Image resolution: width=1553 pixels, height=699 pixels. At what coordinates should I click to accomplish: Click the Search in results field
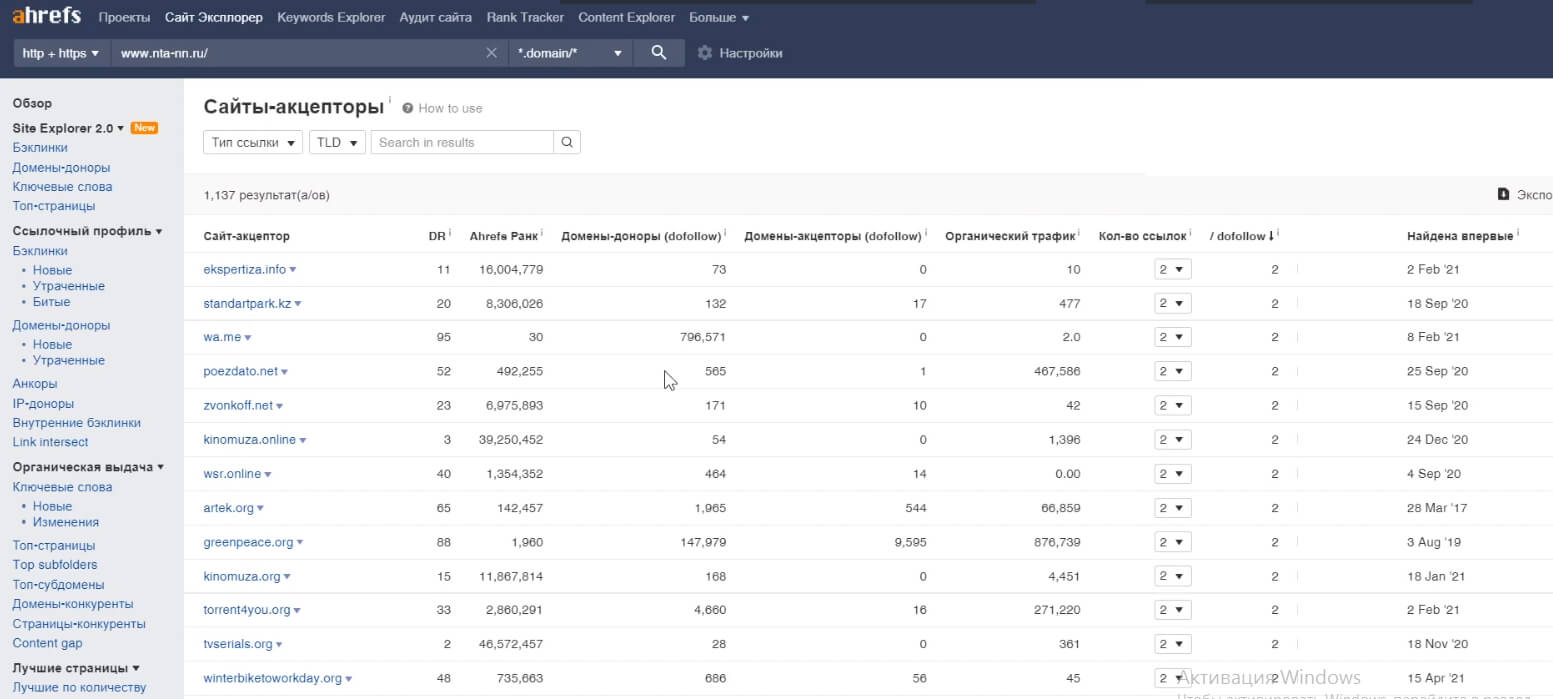coord(462,142)
